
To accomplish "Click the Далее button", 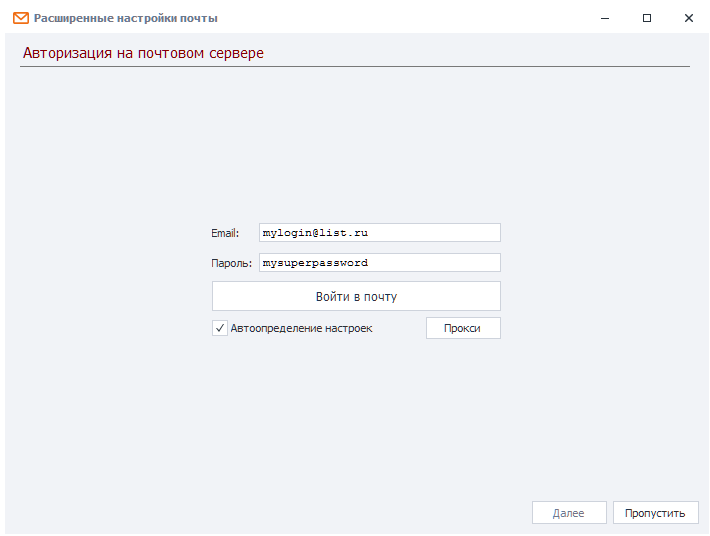I will (568, 513).
